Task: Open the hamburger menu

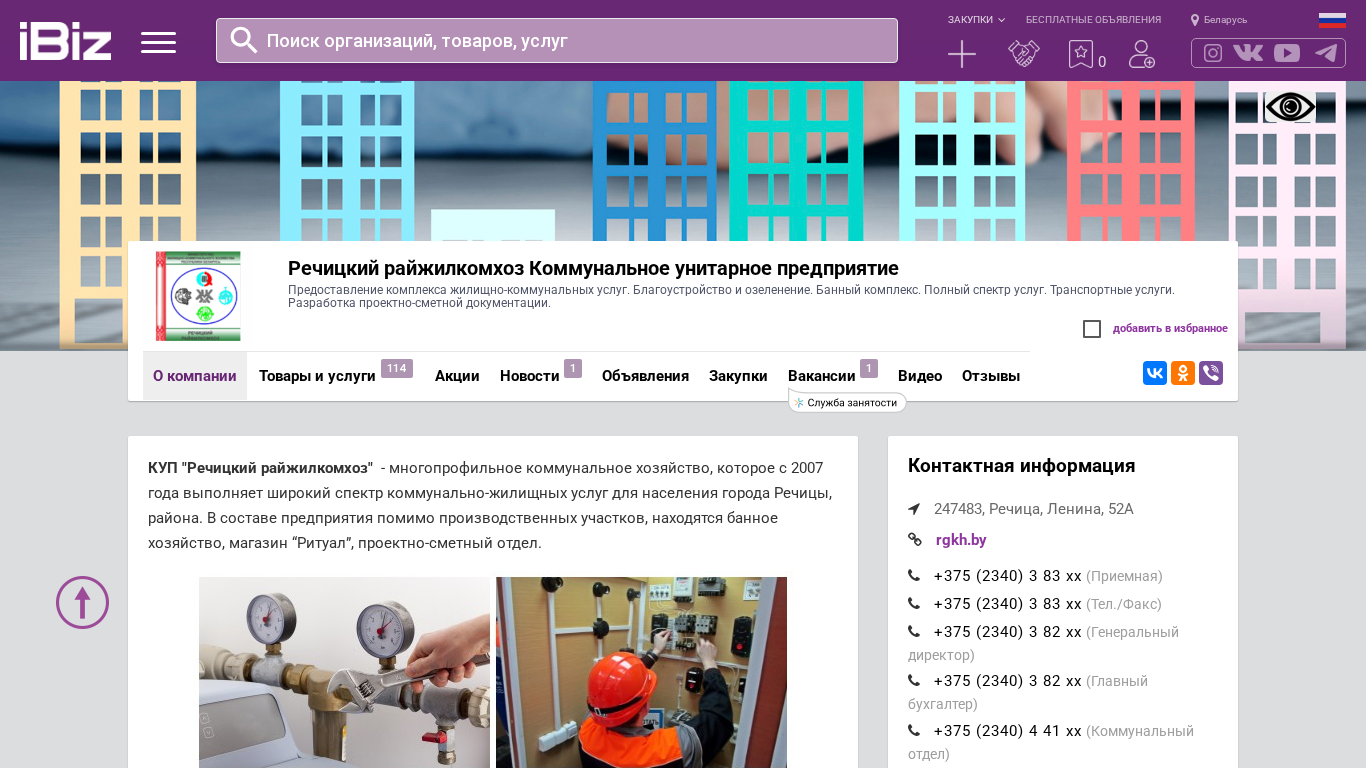Action: (158, 42)
